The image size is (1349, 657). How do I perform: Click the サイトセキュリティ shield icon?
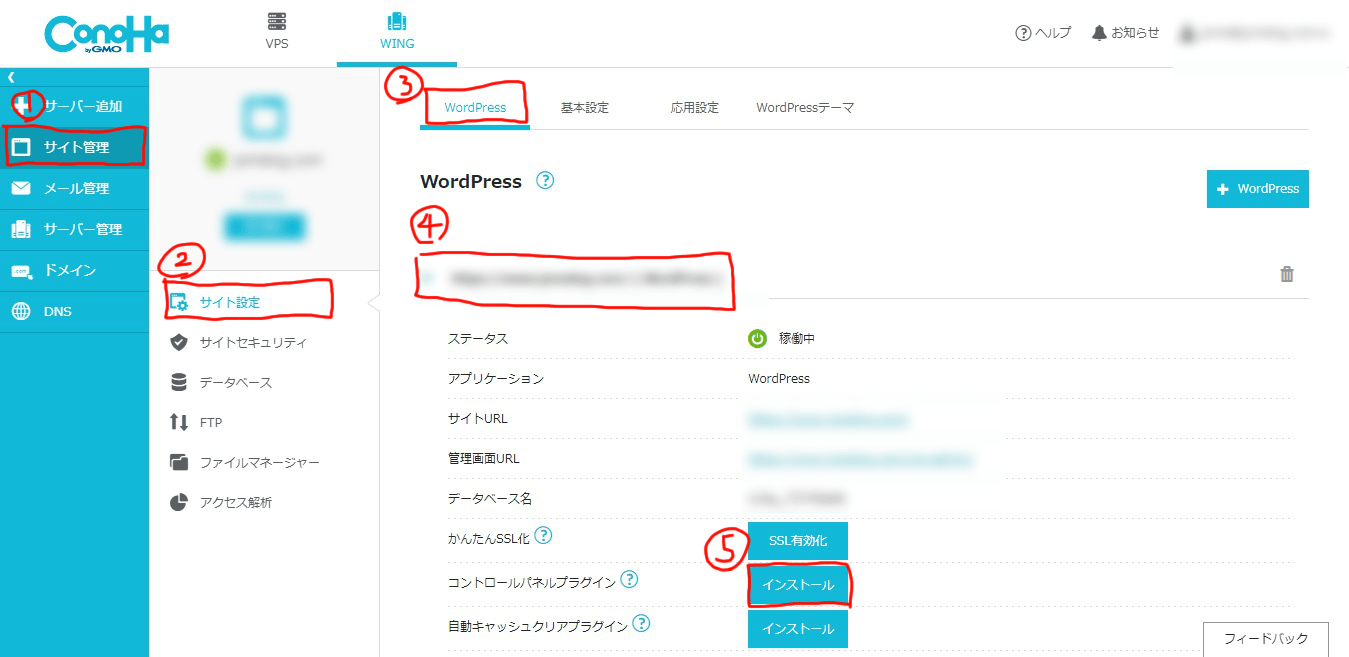179,342
